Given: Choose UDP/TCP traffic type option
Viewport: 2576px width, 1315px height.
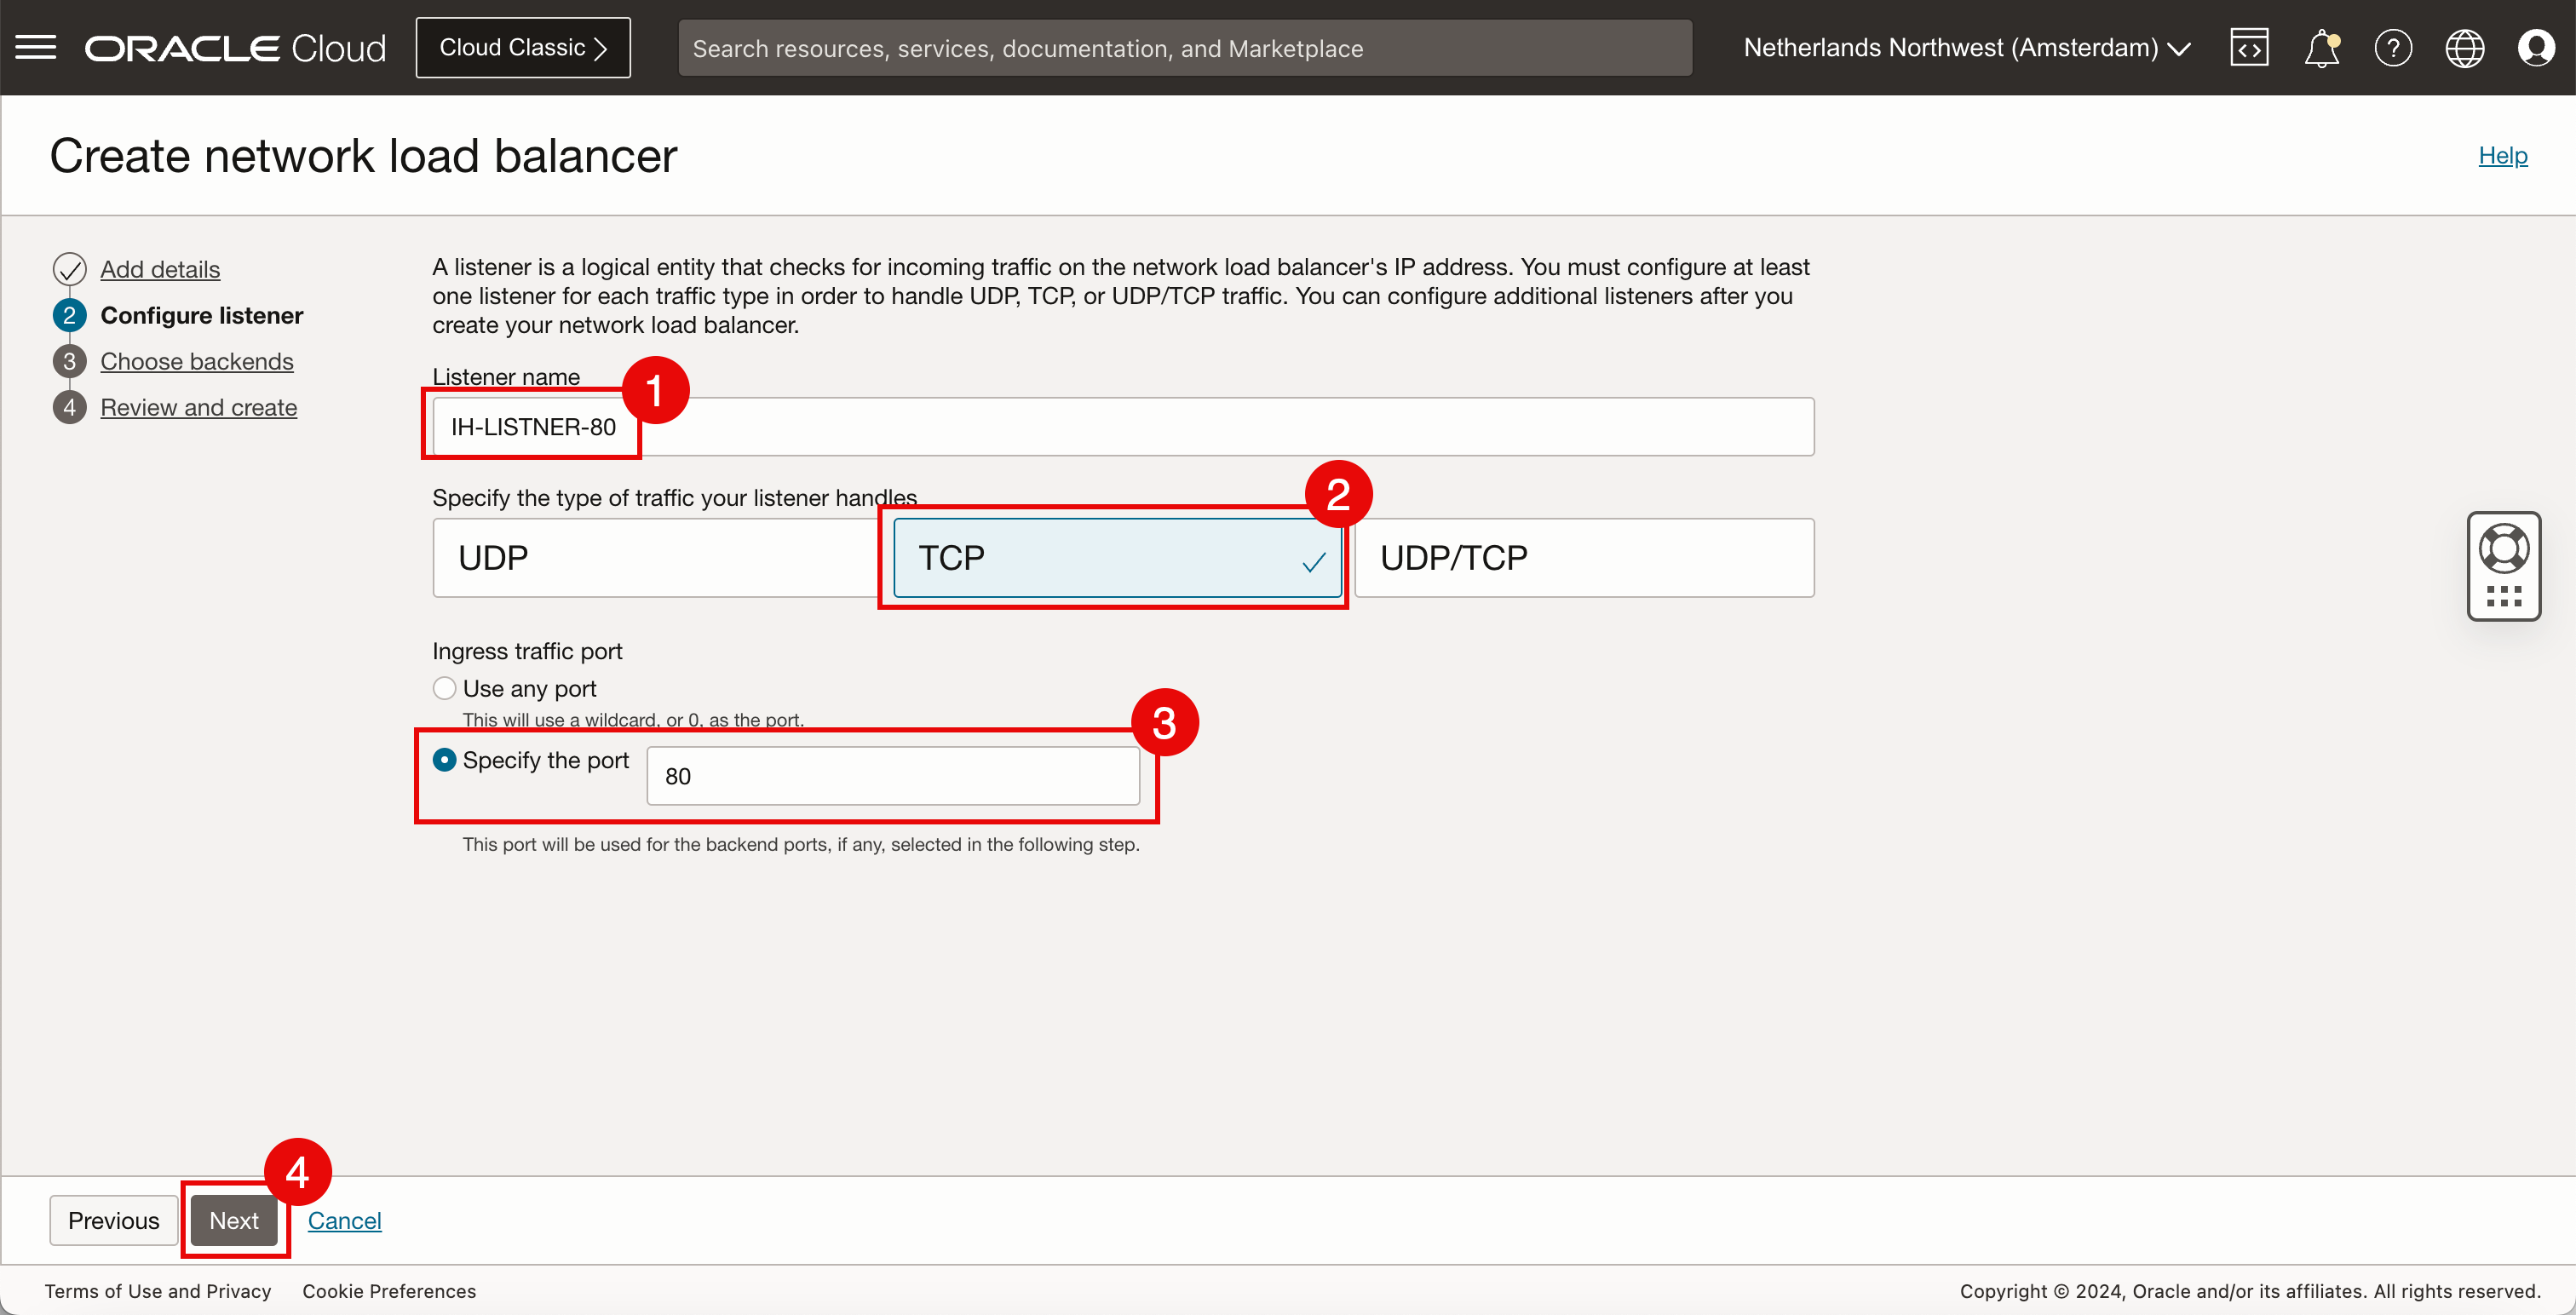Looking at the screenshot, I should coord(1583,557).
